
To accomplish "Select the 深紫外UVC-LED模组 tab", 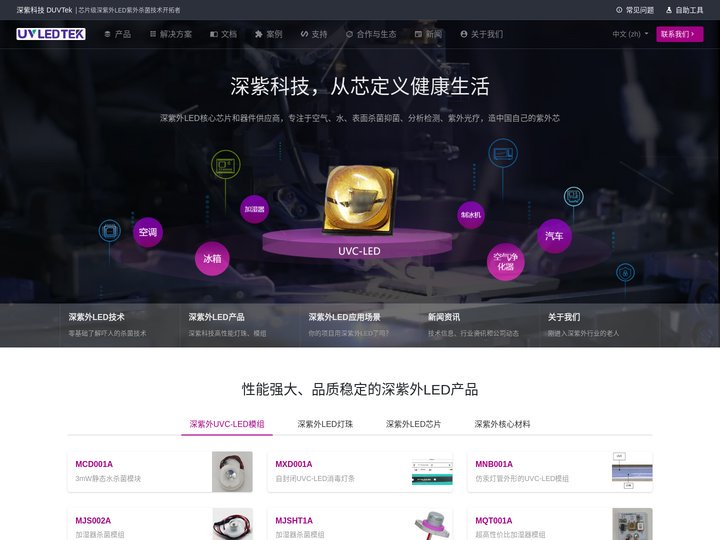I will click(x=227, y=424).
